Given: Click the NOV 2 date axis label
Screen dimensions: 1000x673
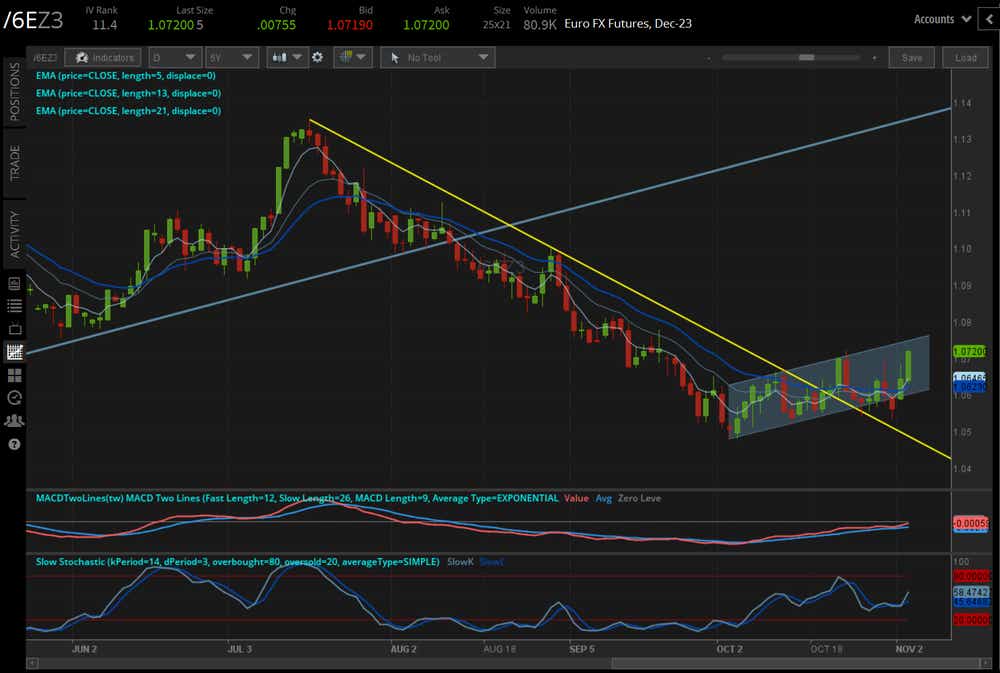Looking at the screenshot, I should pos(909,649).
